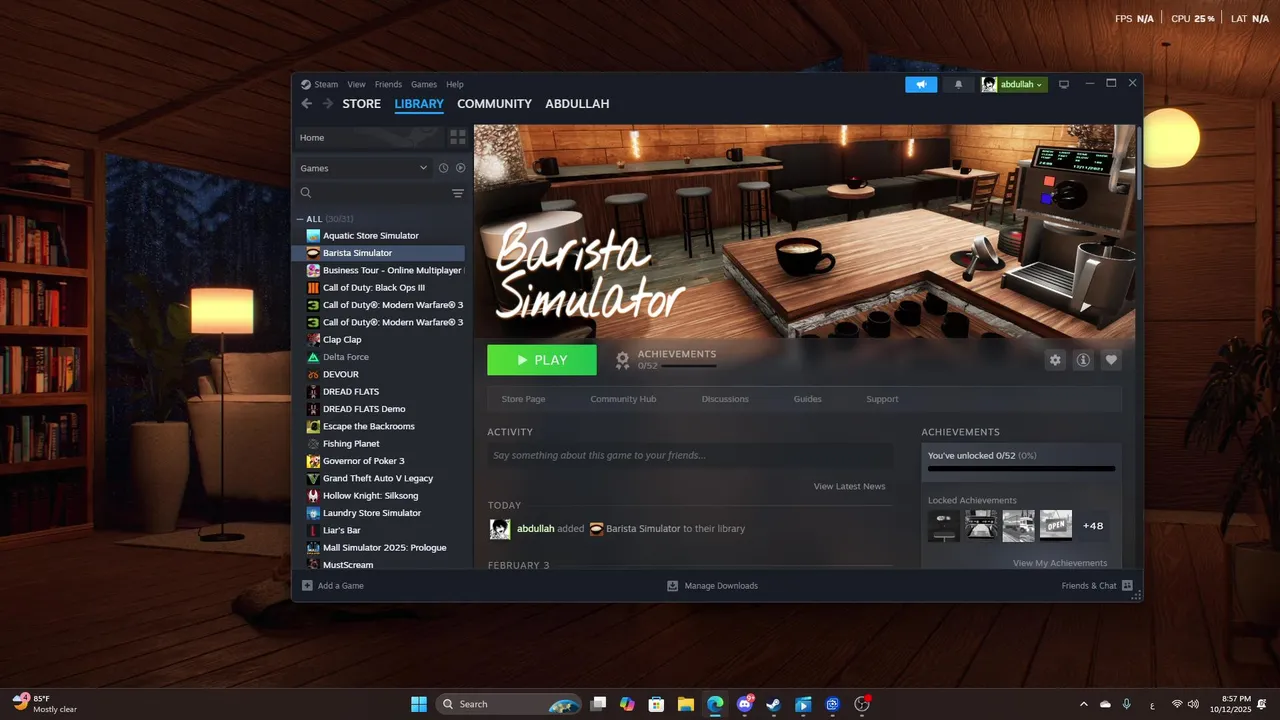The width and height of the screenshot is (1280, 720).
Task: Click the achievements progress bar in the side panel
Action: click(1021, 468)
